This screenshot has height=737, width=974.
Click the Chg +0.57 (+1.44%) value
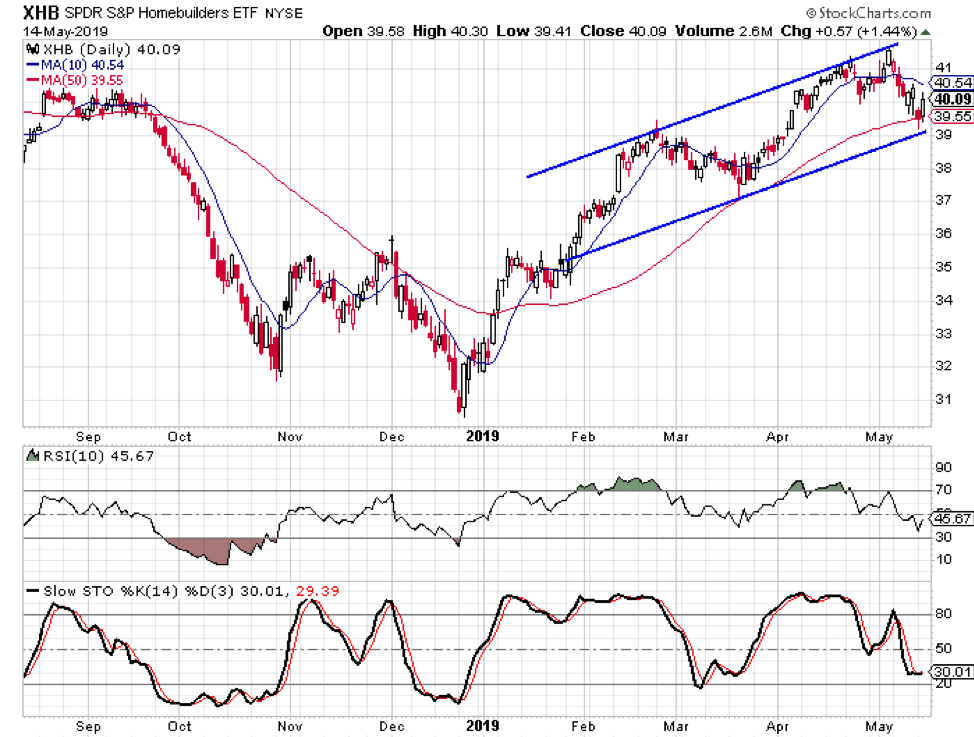pos(849,31)
